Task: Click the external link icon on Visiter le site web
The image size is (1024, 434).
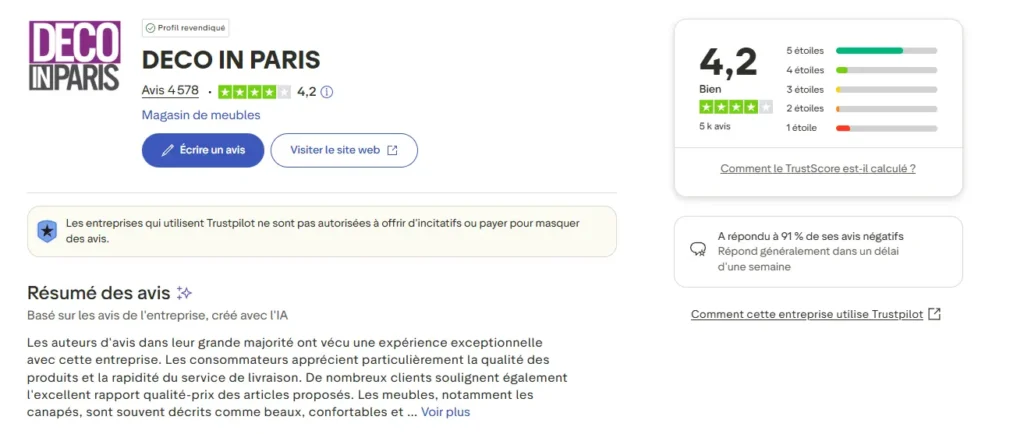Action: (392, 150)
